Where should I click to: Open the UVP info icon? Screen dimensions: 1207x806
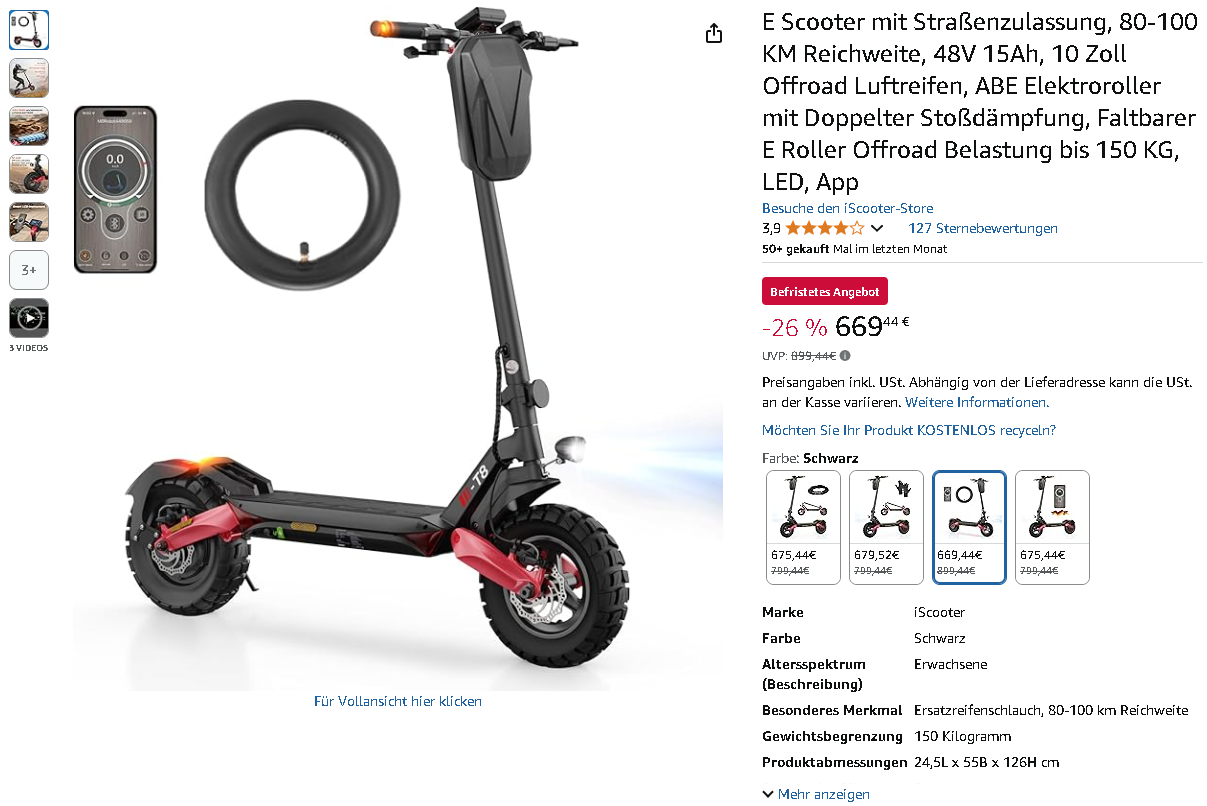pyautogui.click(x=845, y=355)
